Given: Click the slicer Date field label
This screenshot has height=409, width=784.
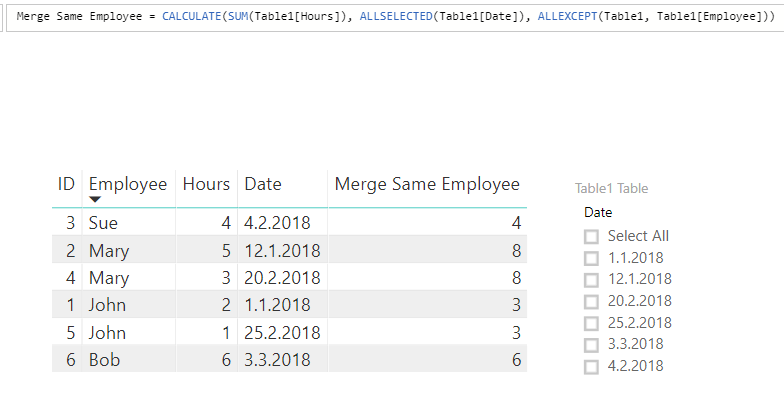Looking at the screenshot, I should [598, 212].
